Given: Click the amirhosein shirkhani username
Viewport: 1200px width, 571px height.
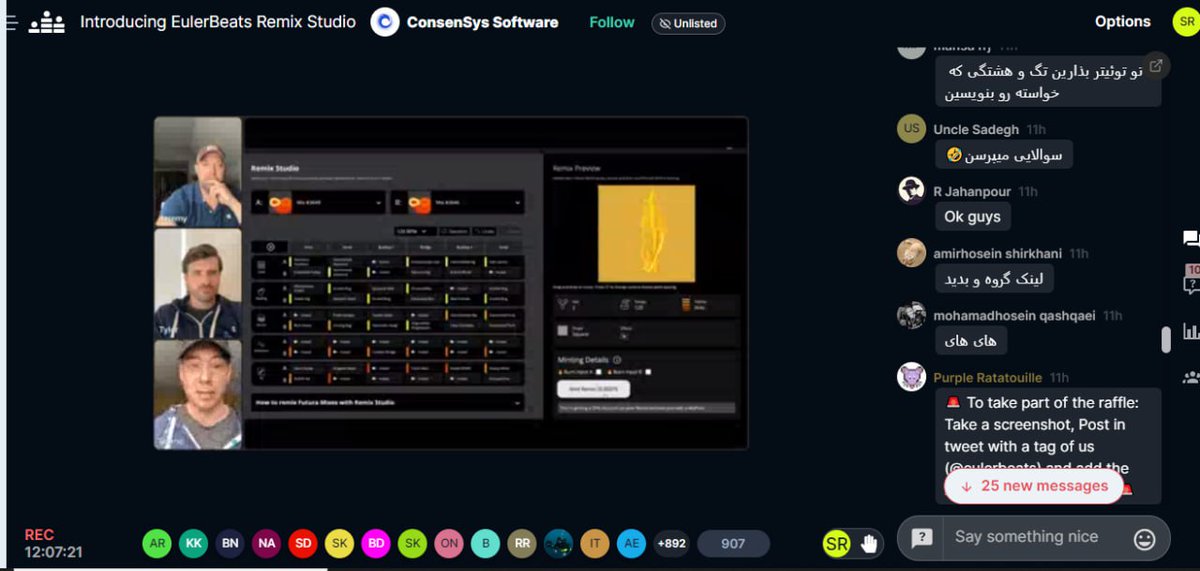Looking at the screenshot, I should point(997,253).
